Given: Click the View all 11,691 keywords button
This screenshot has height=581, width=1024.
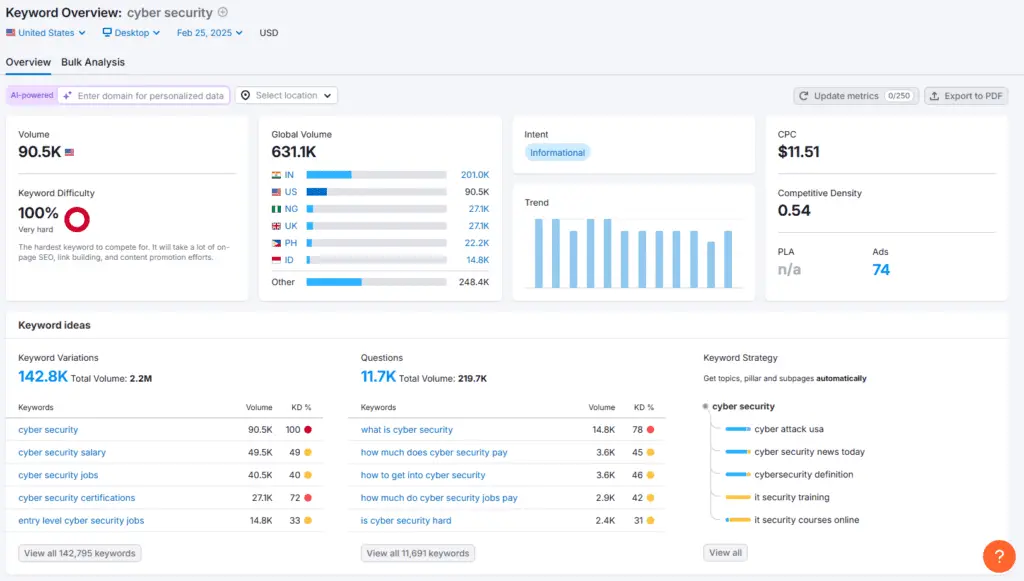Looking at the screenshot, I should point(416,552).
